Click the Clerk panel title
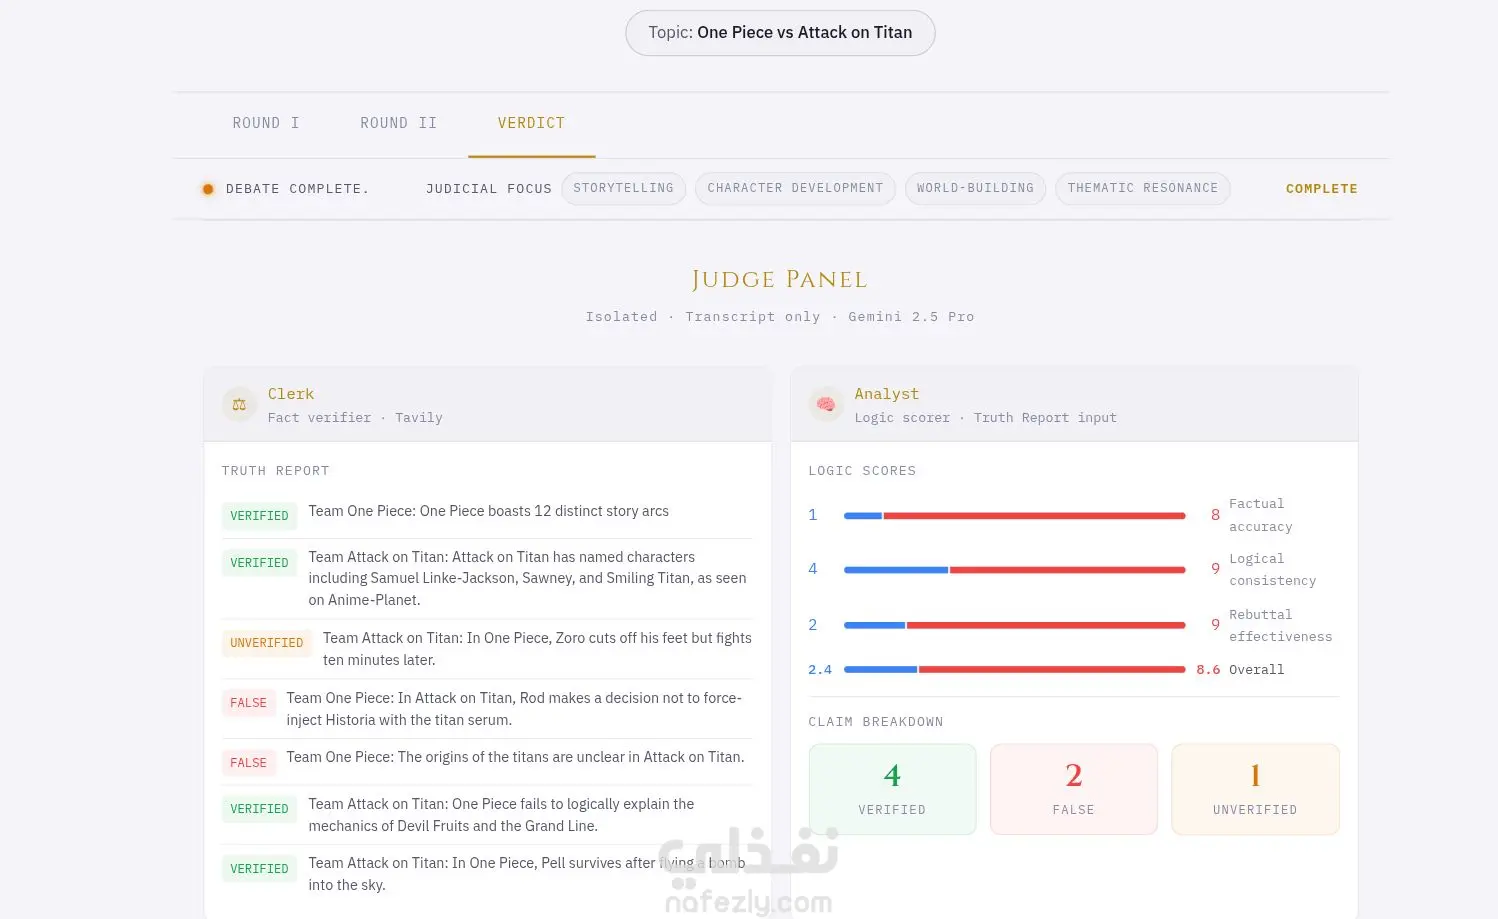 (x=291, y=394)
